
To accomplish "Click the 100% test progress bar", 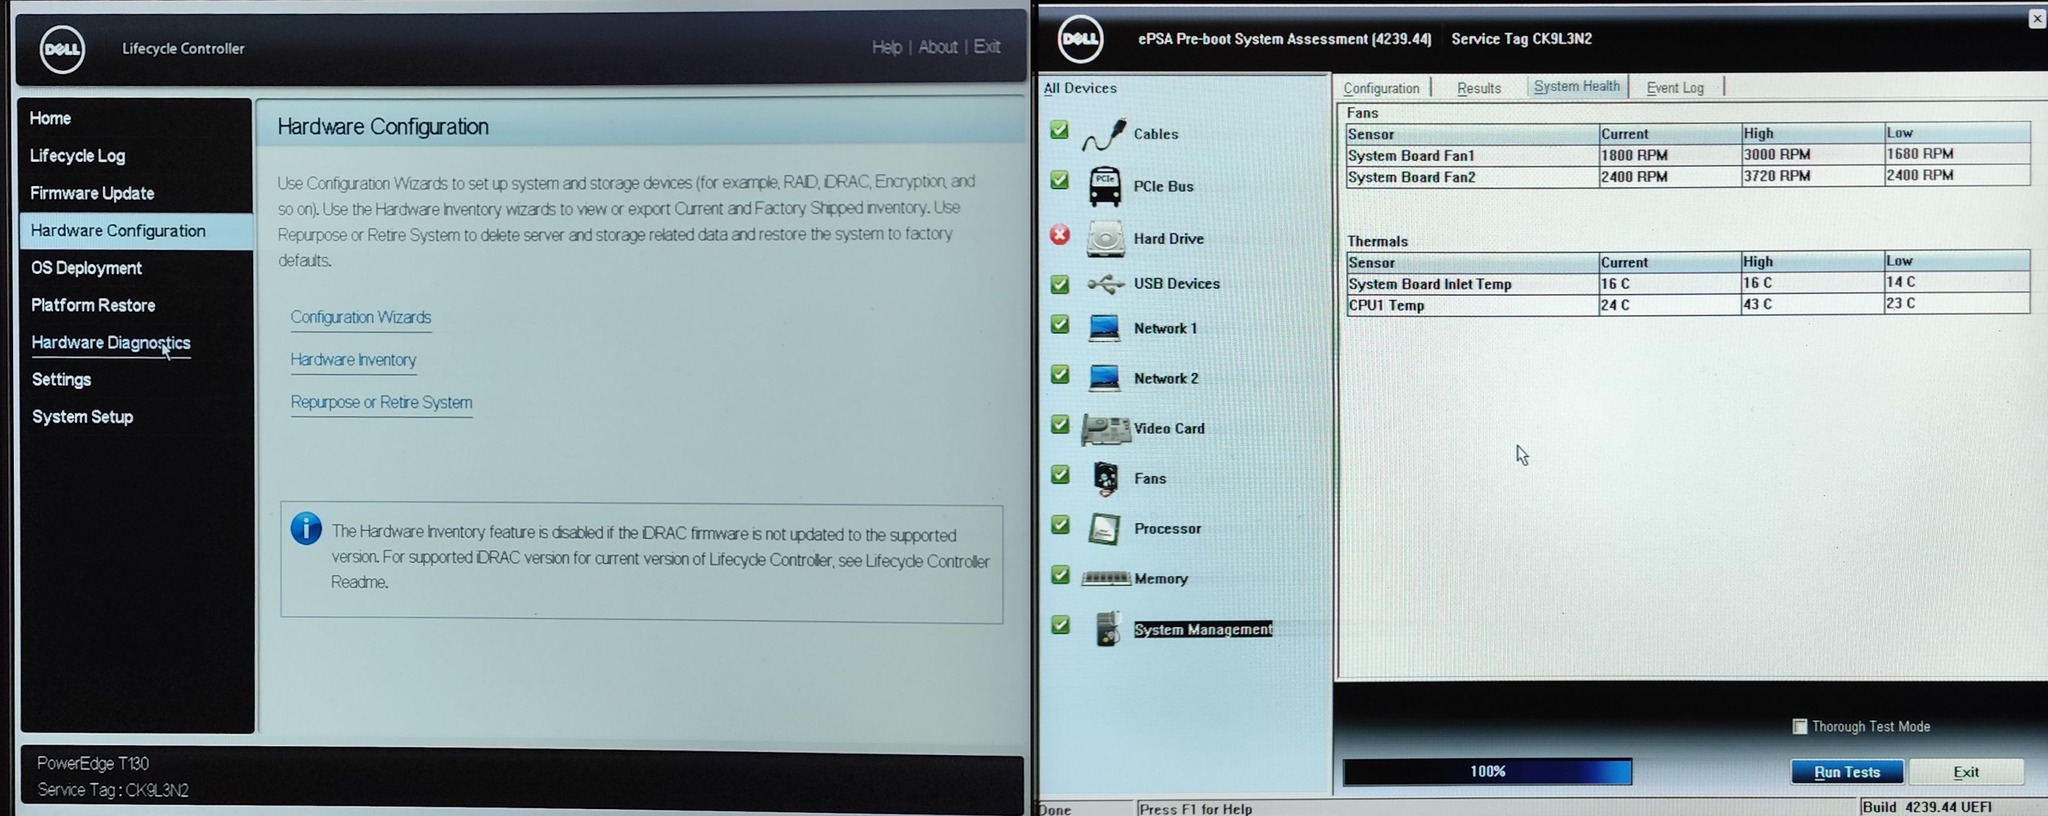I will pos(1487,772).
